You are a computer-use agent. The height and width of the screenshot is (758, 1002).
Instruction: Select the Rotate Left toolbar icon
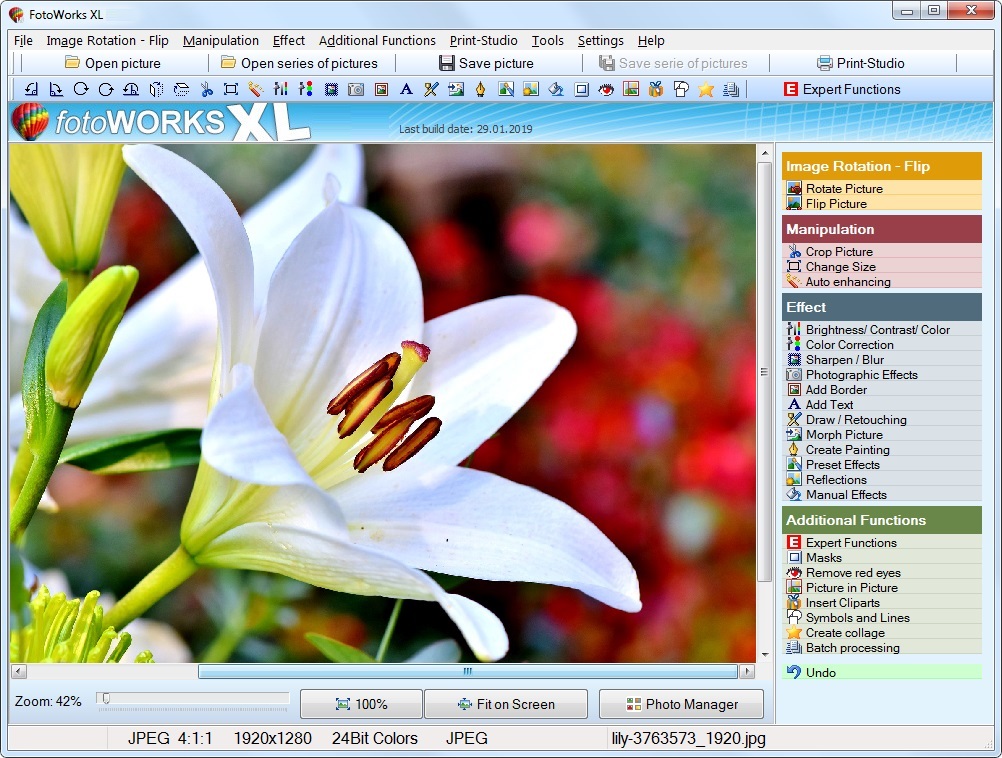click(30, 89)
